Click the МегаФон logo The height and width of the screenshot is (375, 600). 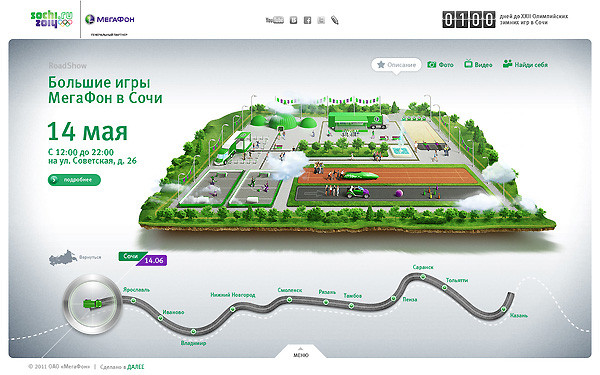(110, 19)
